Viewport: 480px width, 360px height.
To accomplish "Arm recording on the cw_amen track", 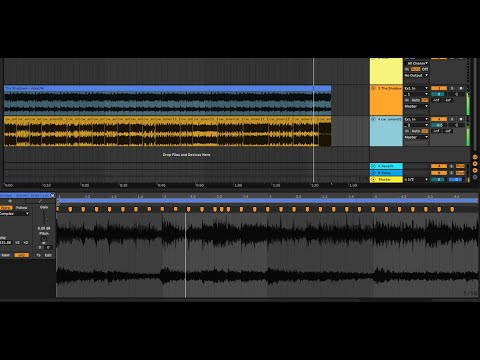I will [461, 119].
